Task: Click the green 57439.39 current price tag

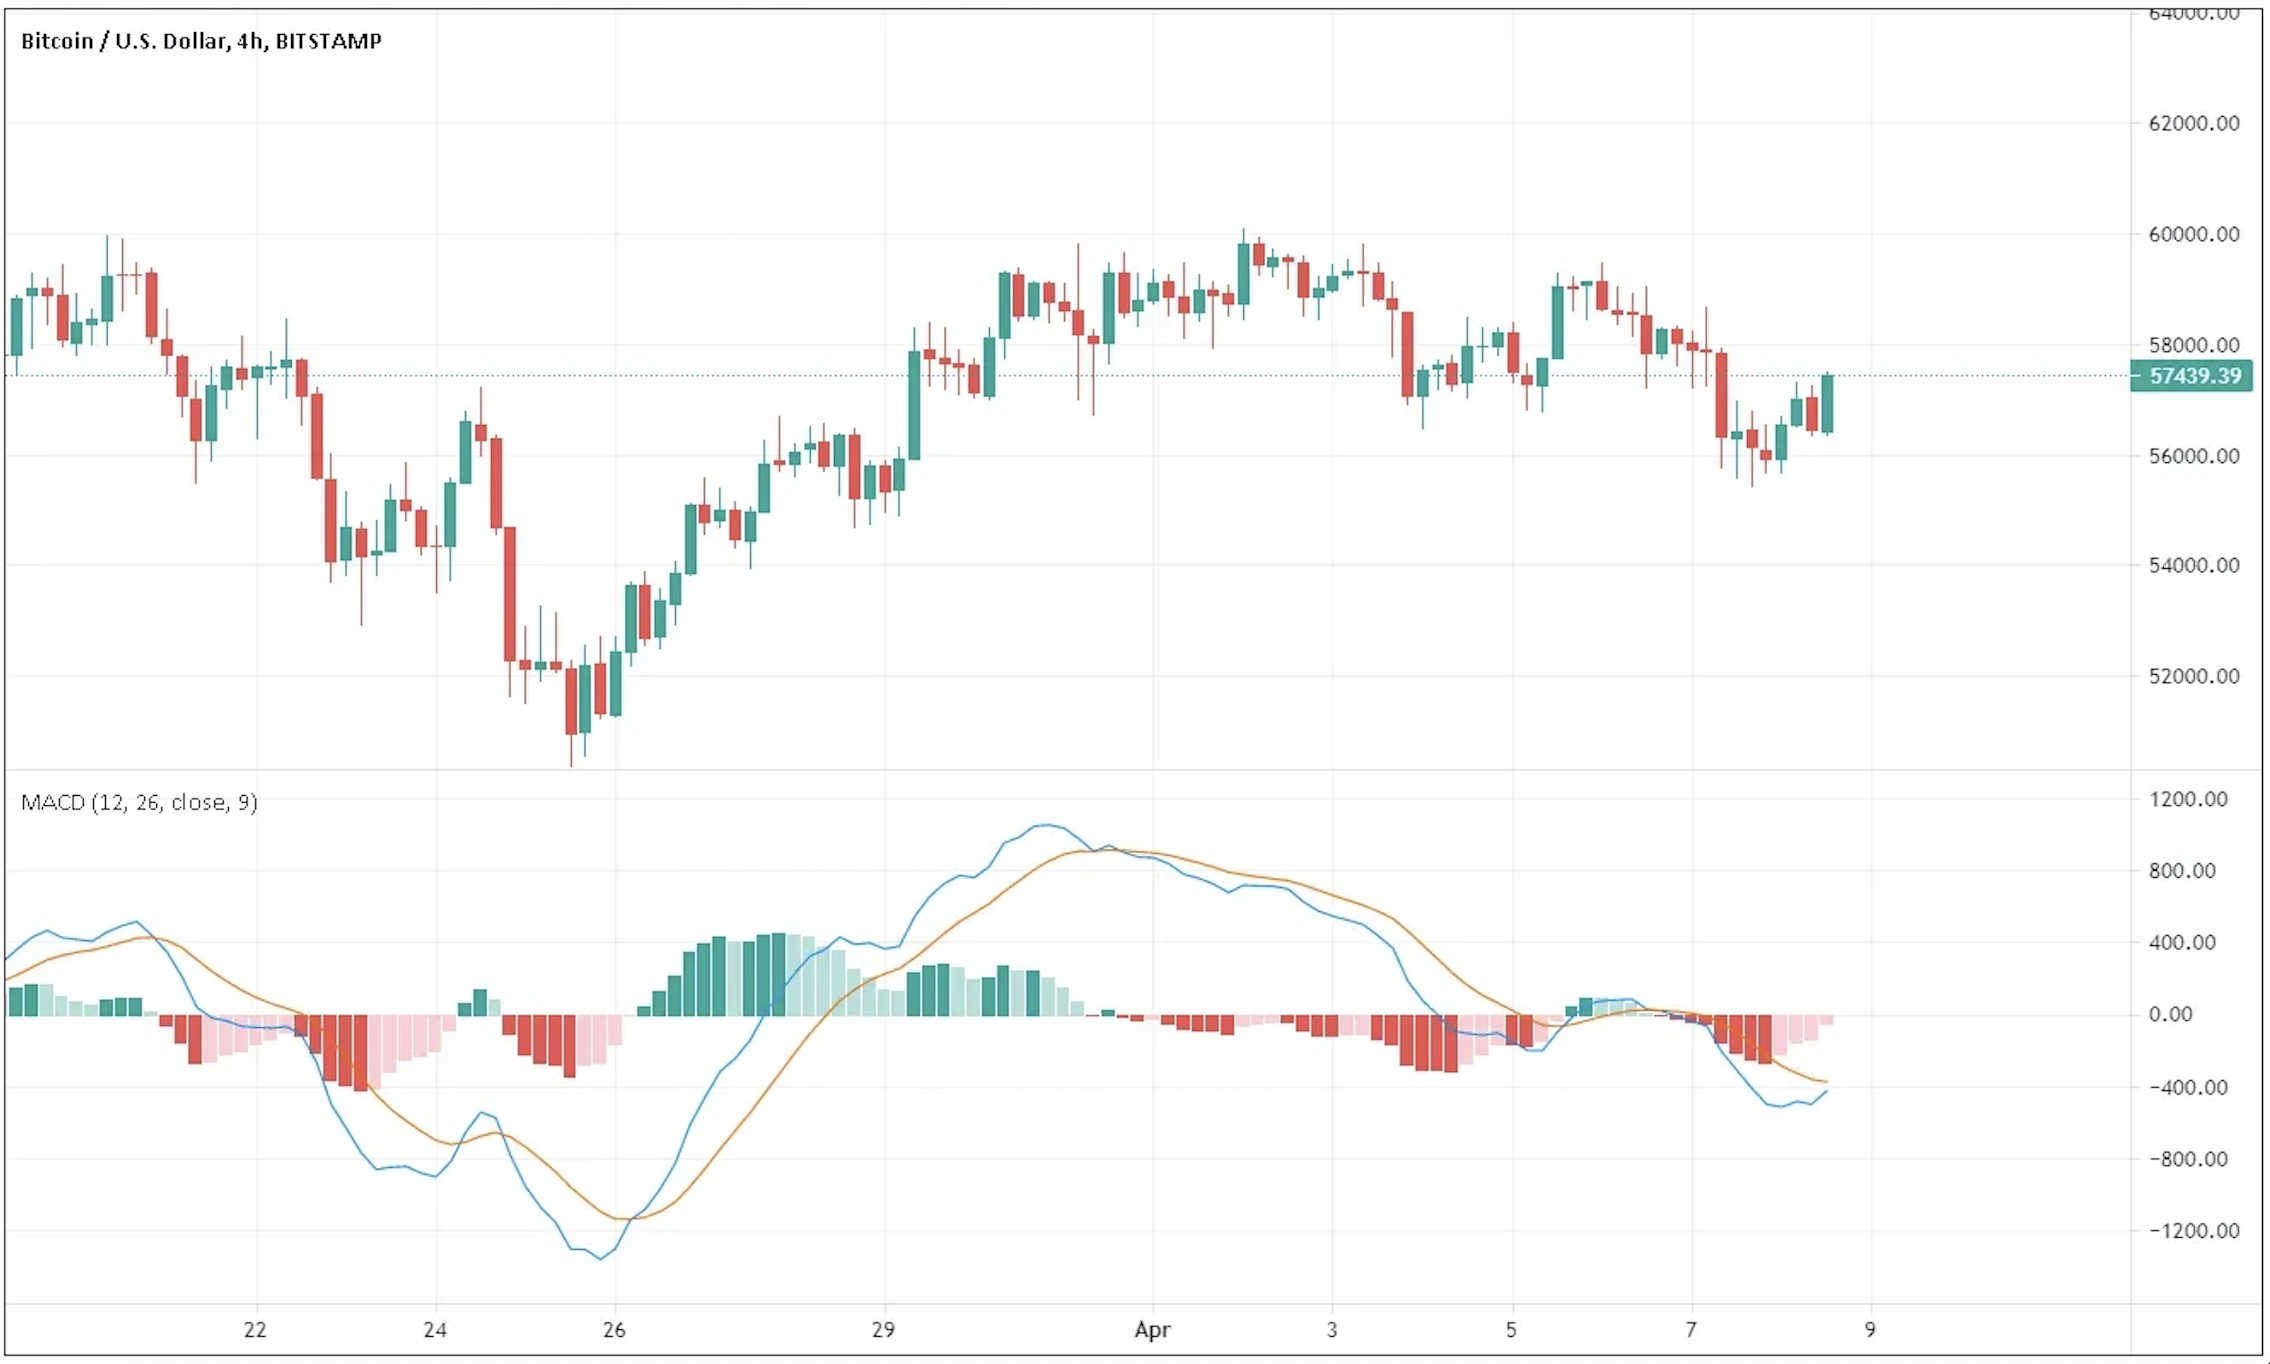Action: click(2194, 376)
